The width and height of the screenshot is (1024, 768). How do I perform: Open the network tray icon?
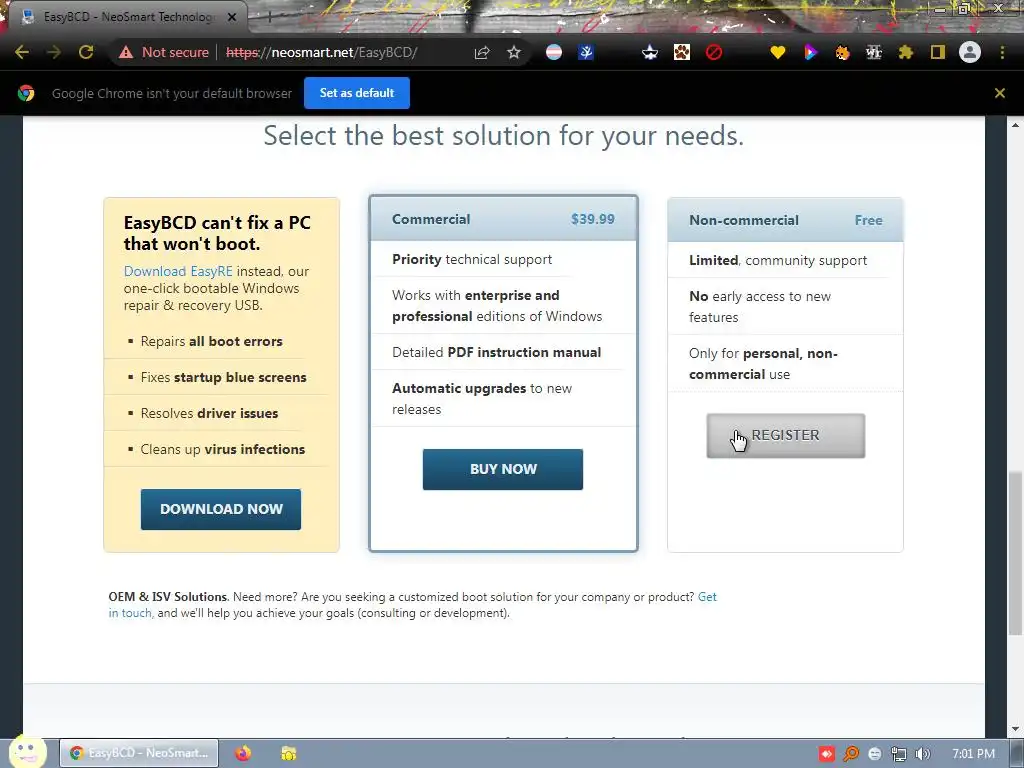pyautogui.click(x=899, y=754)
